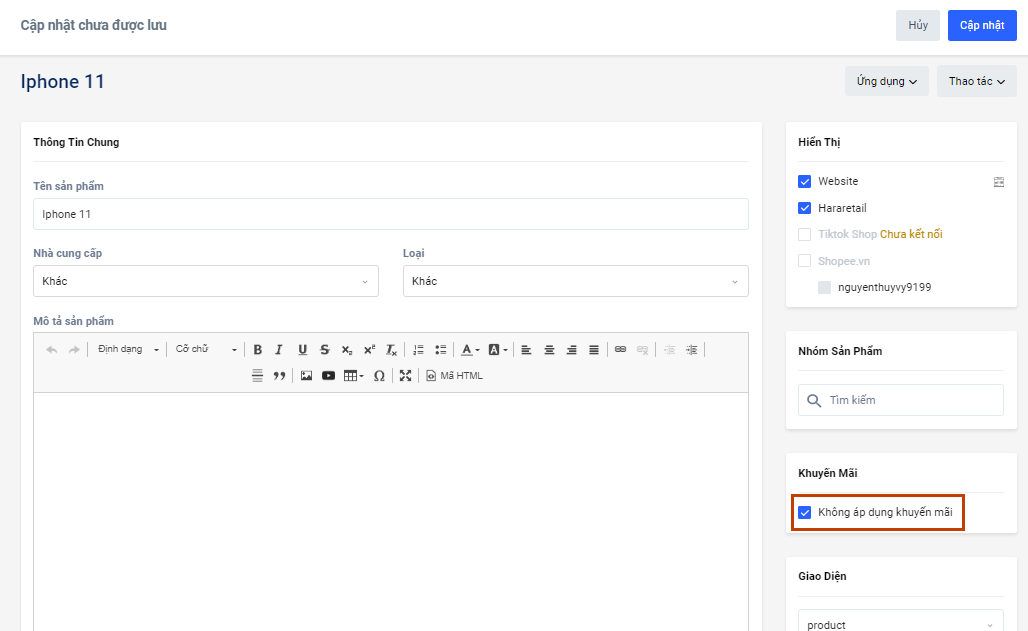Untick "Không áp dụng khuyến mãi" checkbox
1028x631 pixels.
pos(804,513)
